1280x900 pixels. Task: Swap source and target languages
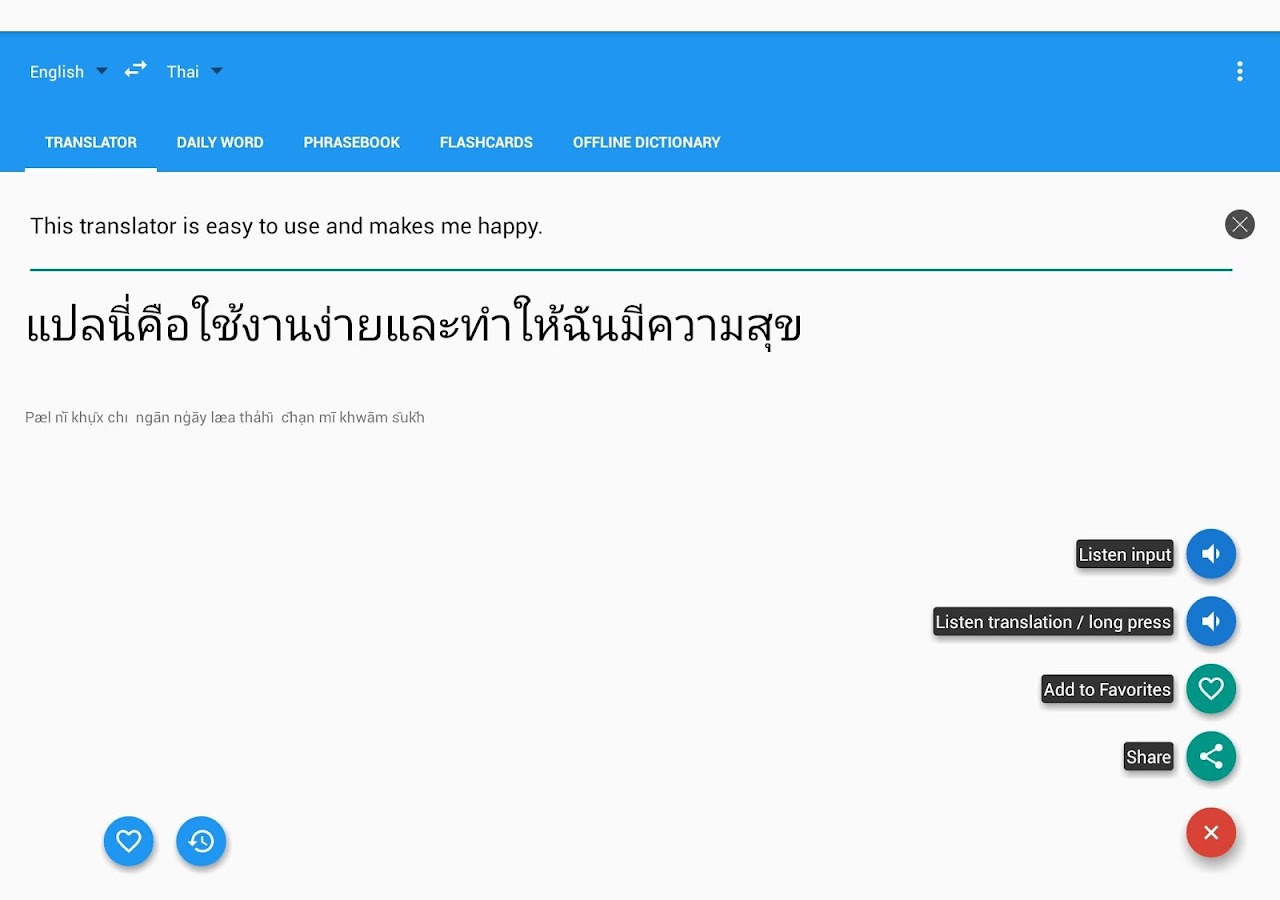tap(135, 70)
